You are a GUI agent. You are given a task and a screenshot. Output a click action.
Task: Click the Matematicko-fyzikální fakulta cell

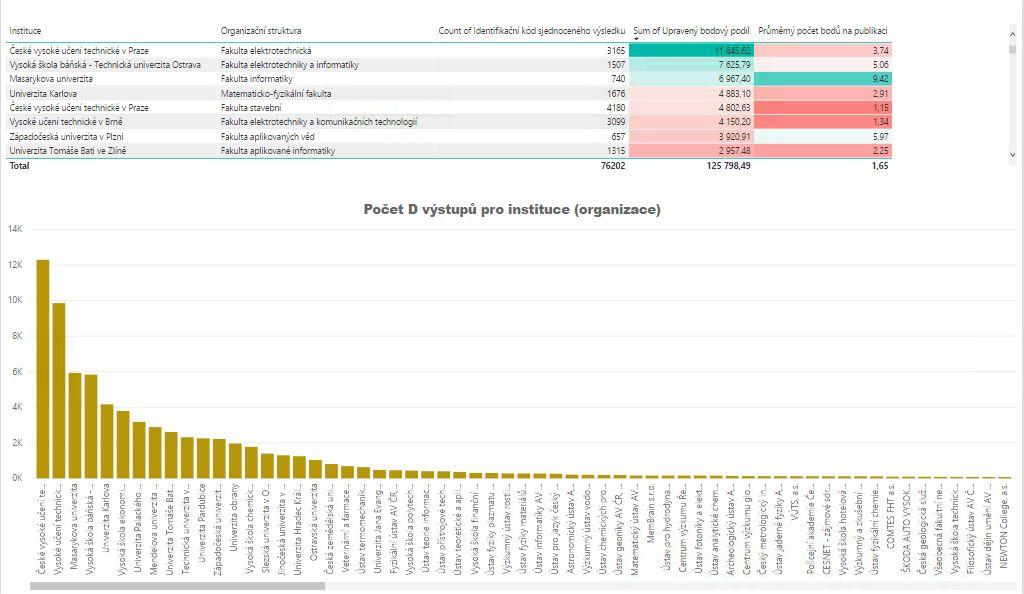[276, 93]
